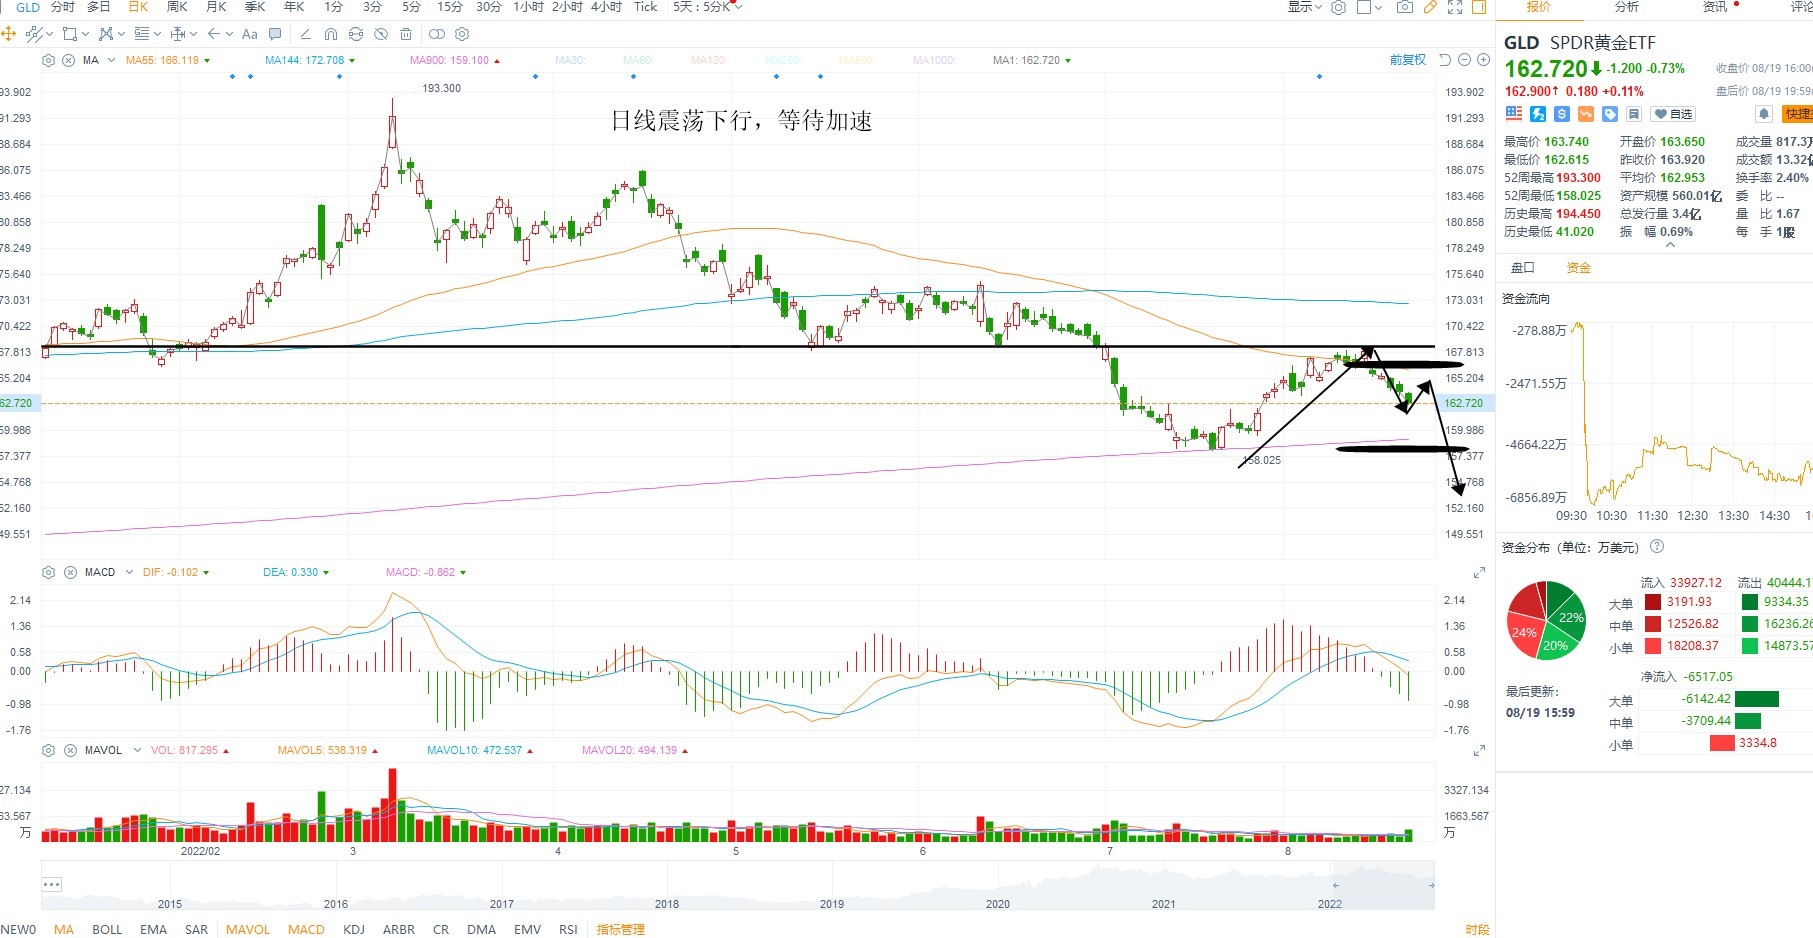Close the MAVOL indicator panel

(70, 750)
